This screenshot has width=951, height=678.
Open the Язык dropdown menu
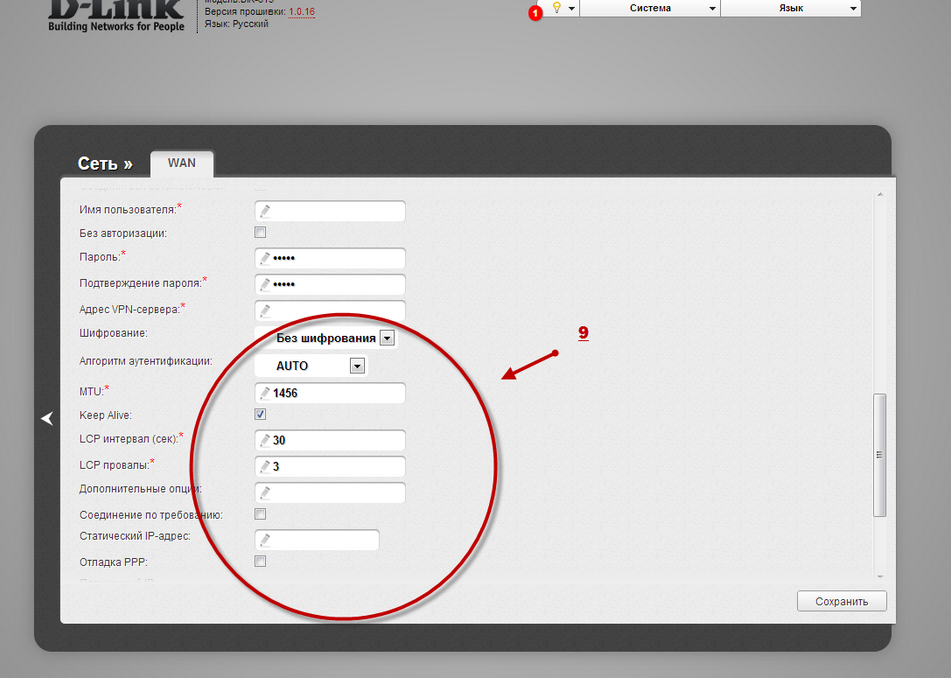(791, 8)
